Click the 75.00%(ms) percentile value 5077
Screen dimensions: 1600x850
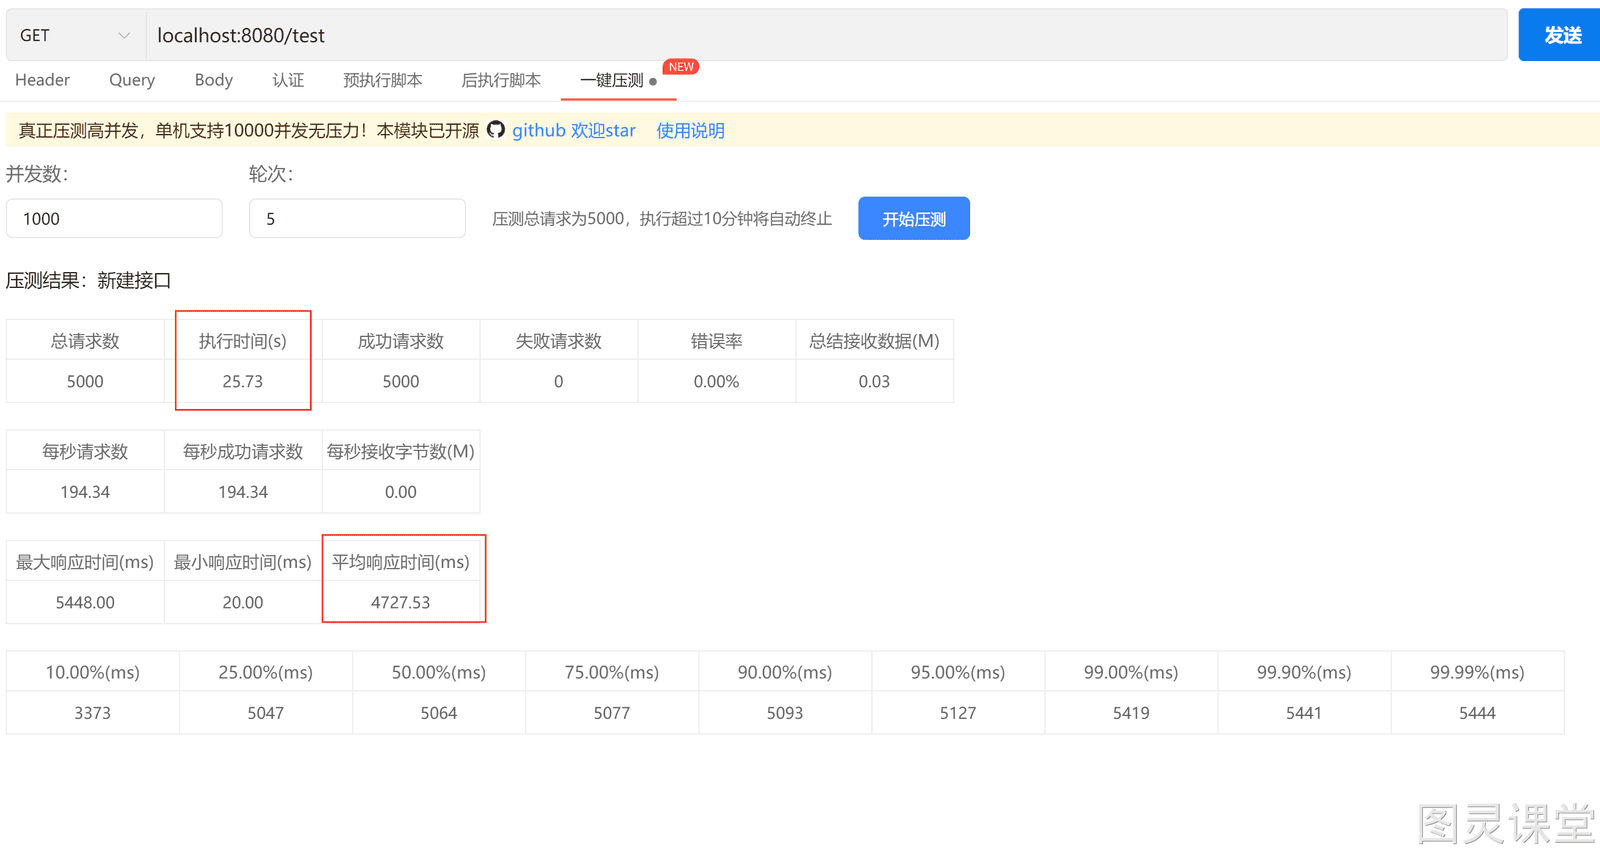612,713
